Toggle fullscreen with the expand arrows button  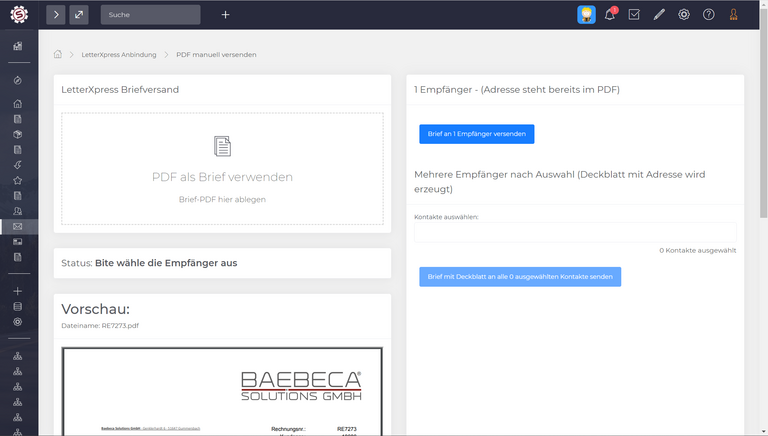(x=79, y=15)
